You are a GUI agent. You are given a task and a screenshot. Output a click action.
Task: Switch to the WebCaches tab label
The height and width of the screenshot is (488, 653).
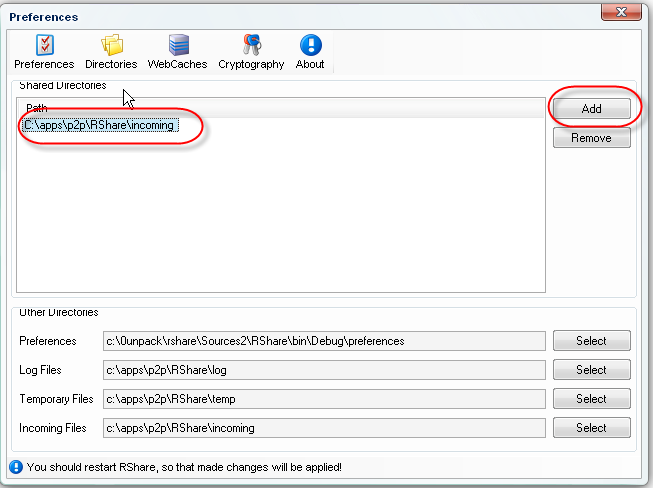[x=177, y=64]
